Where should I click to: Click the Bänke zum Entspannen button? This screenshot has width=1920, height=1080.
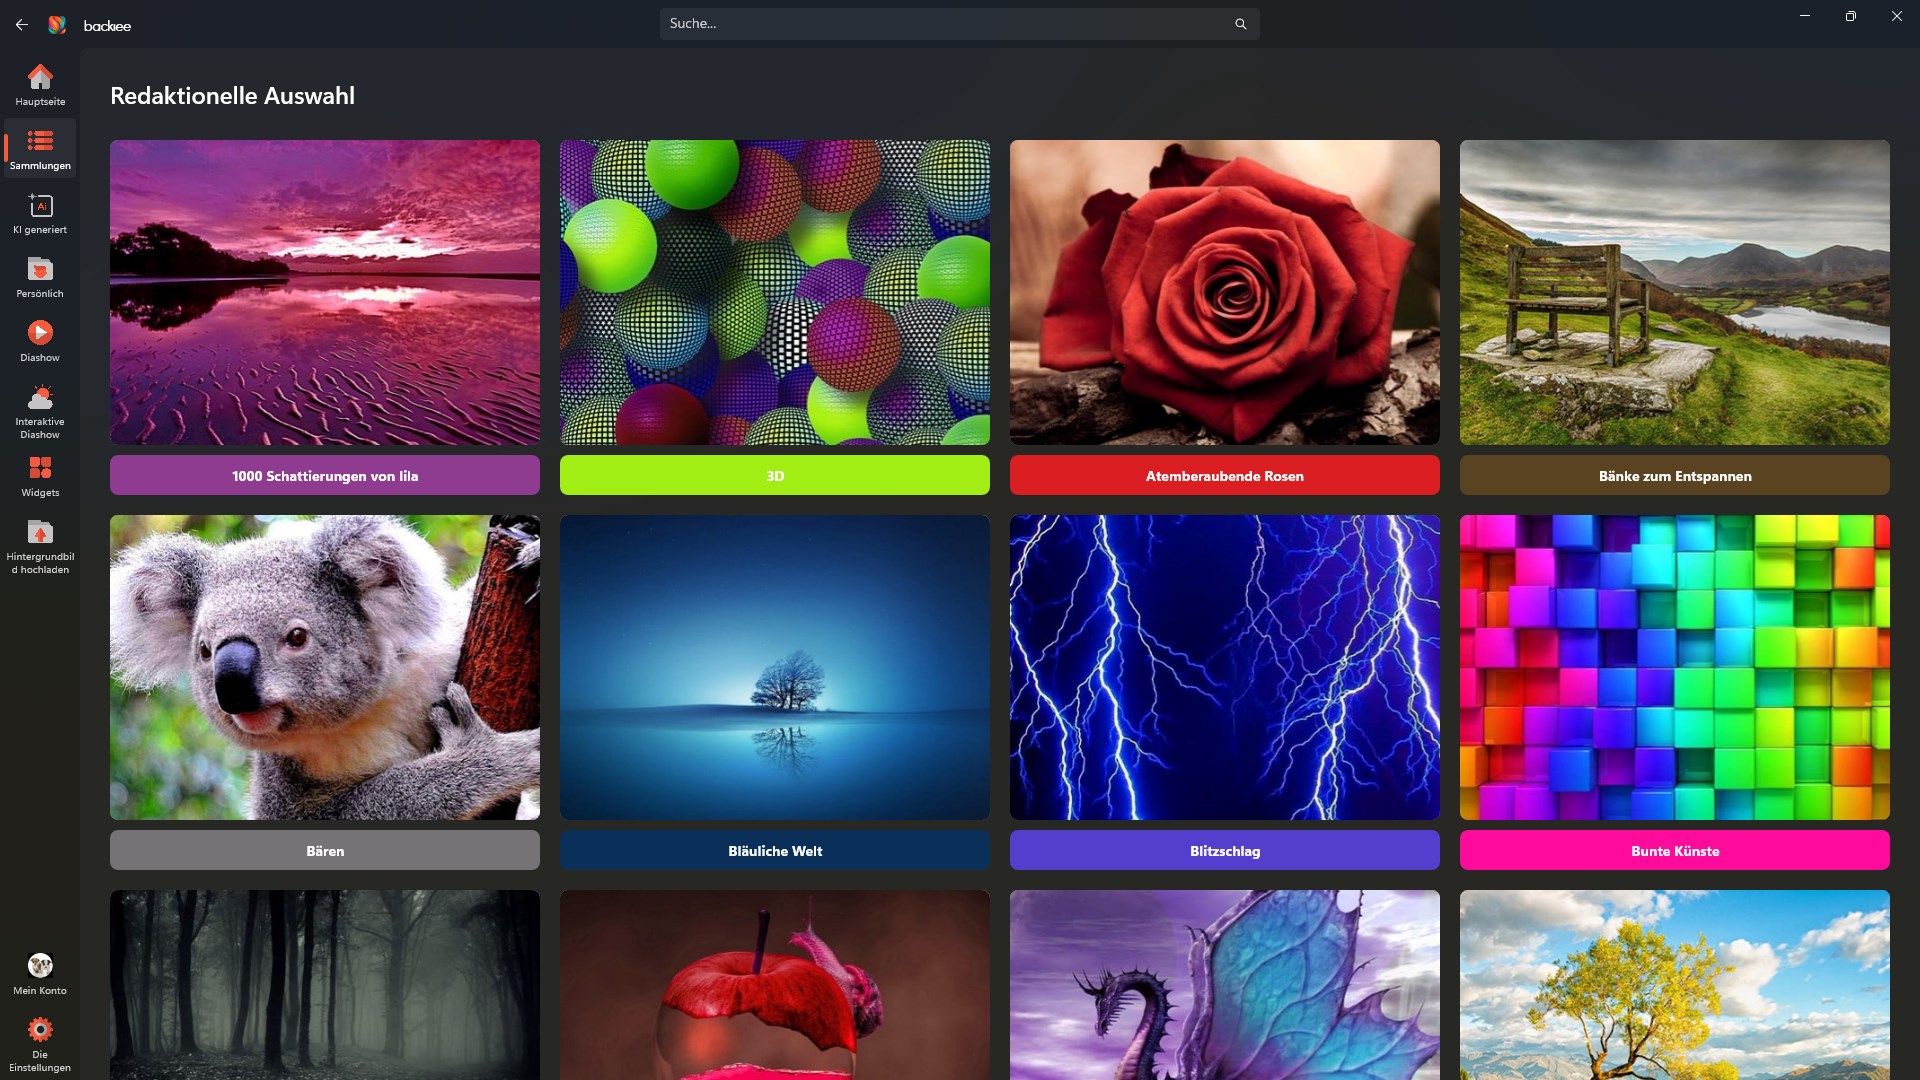coord(1675,475)
